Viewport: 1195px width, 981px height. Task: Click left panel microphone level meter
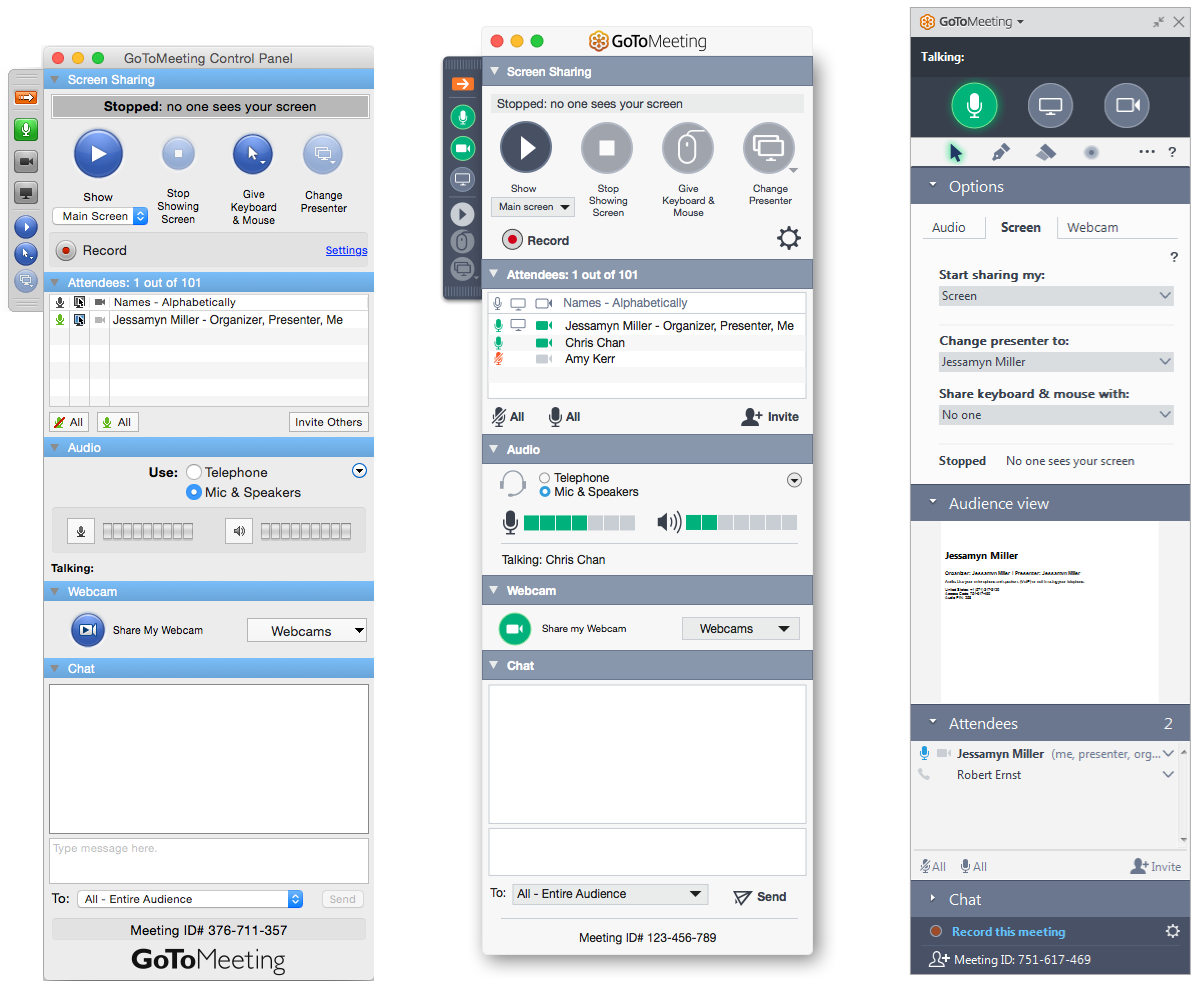point(148,531)
